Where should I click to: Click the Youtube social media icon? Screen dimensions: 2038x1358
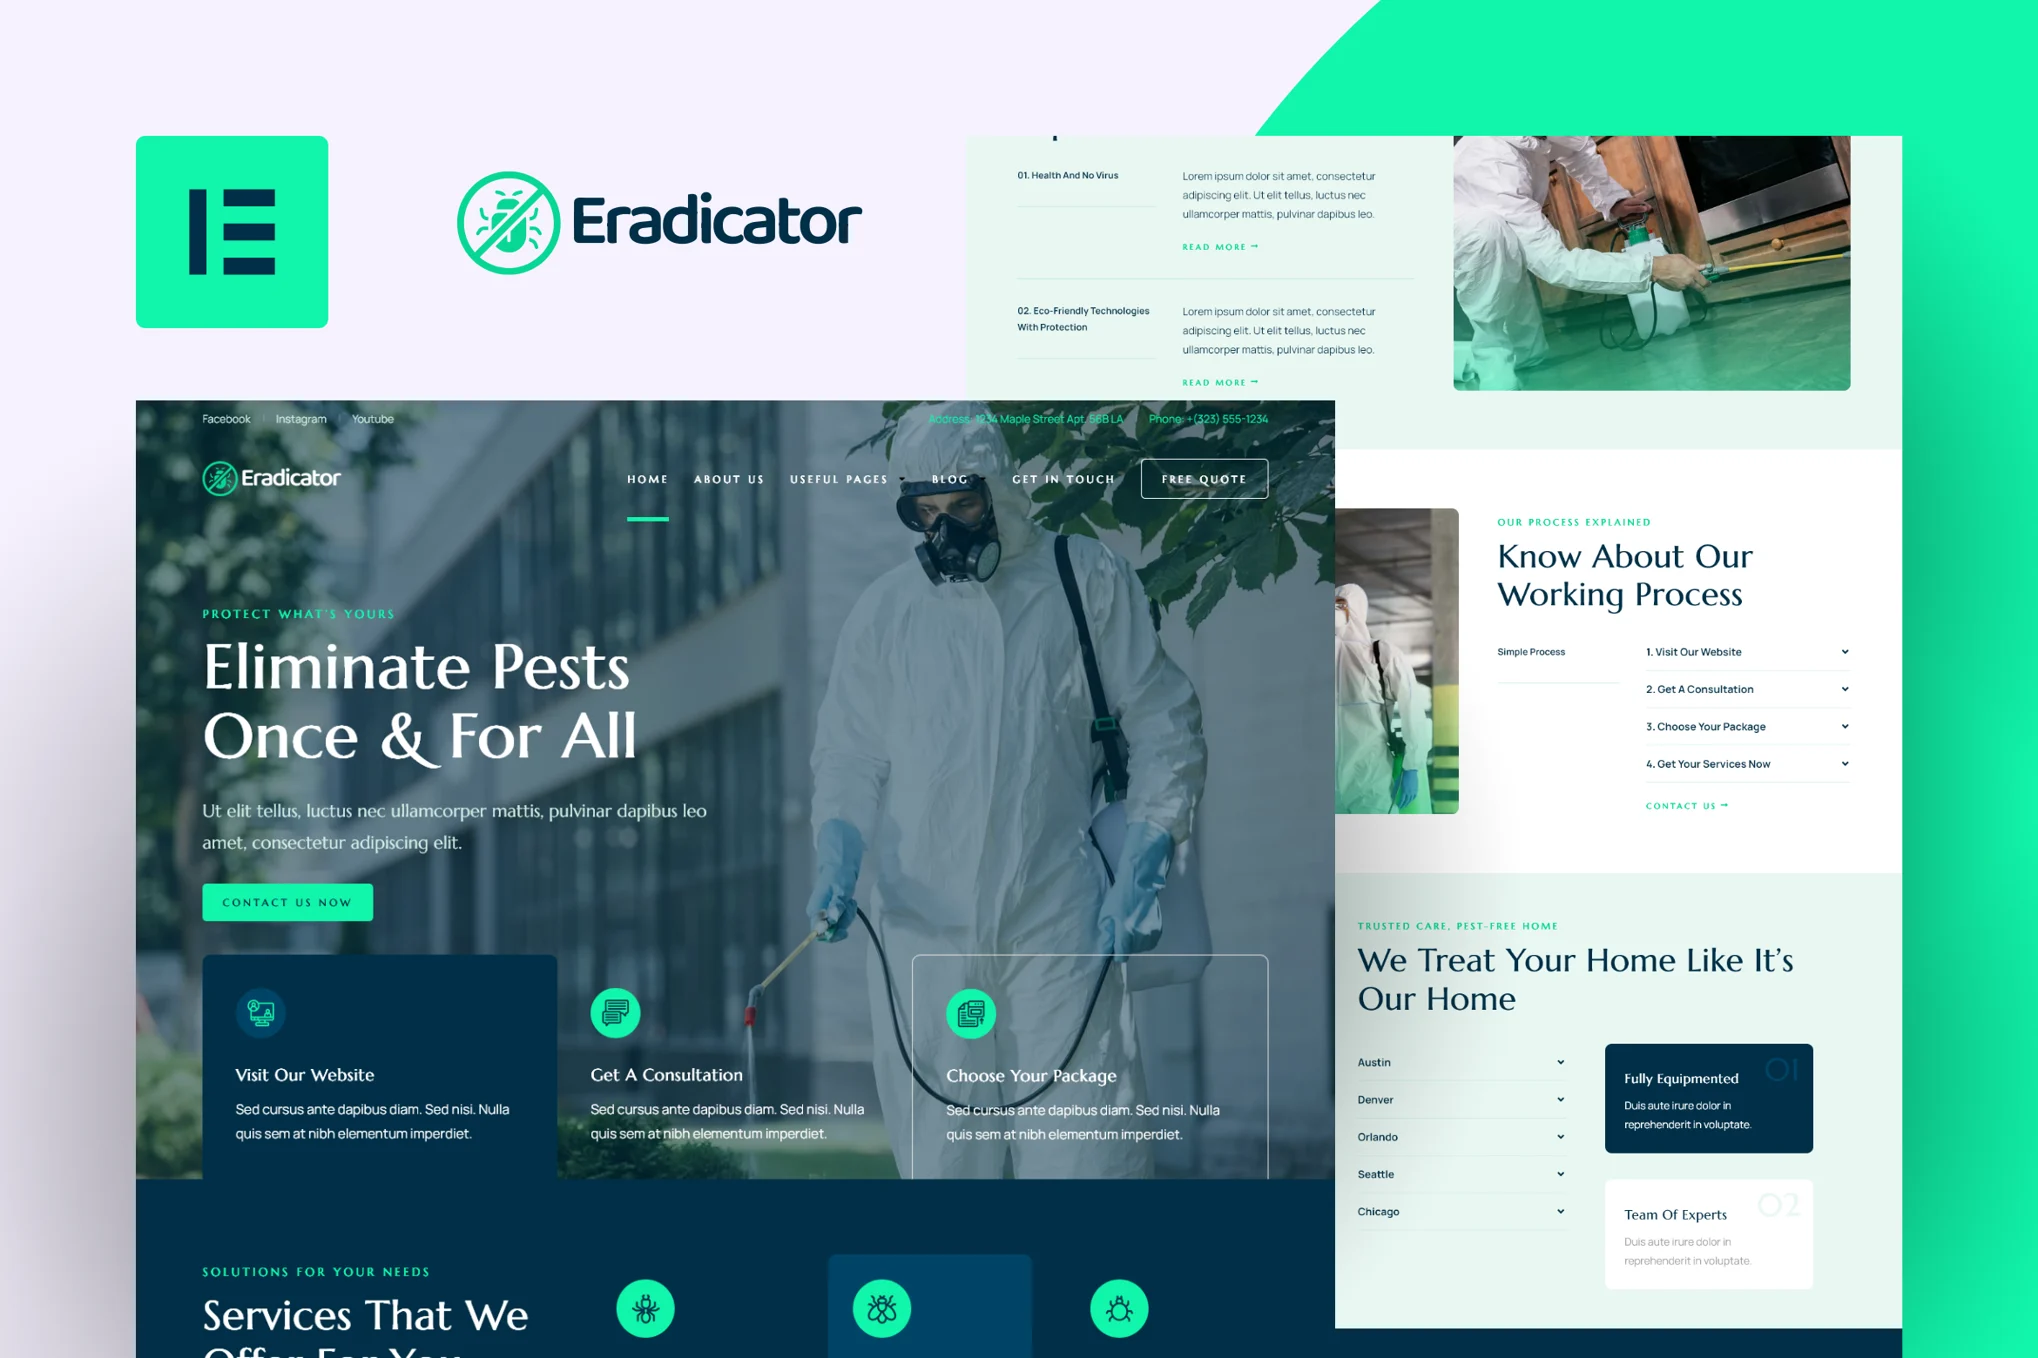click(x=373, y=417)
